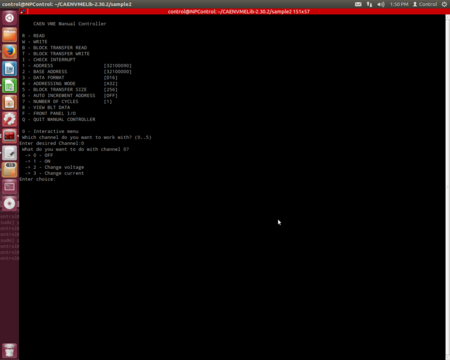Screen dimensions: 450x360
Task: Open the mail envelope indicator menu
Action: [358, 4]
